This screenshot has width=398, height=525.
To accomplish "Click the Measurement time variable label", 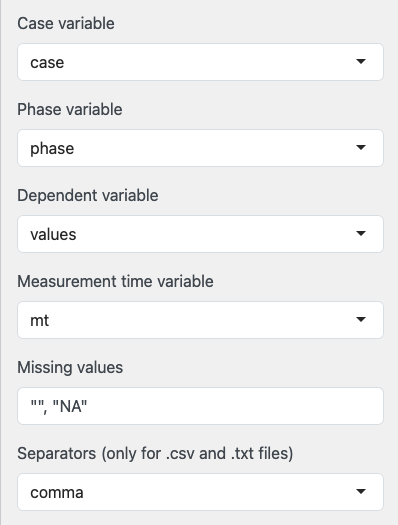I will coord(115,281).
